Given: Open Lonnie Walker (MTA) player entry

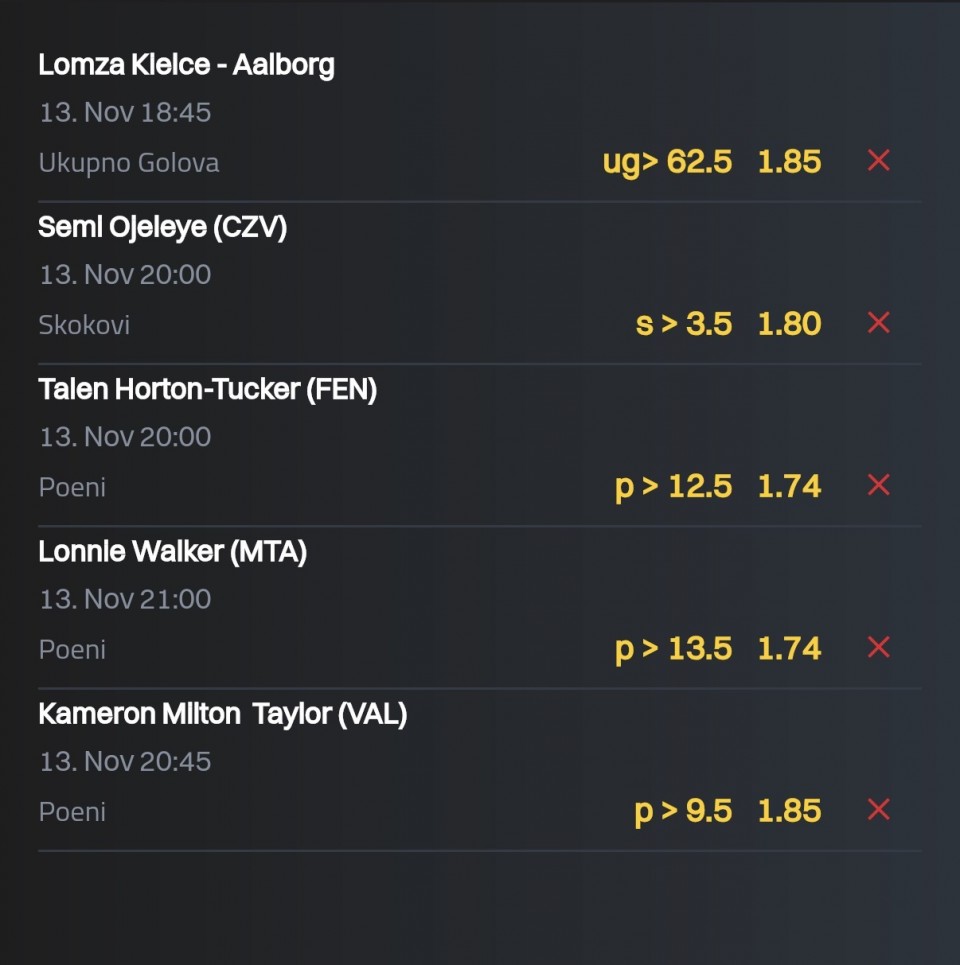Looking at the screenshot, I should click(x=172, y=552).
